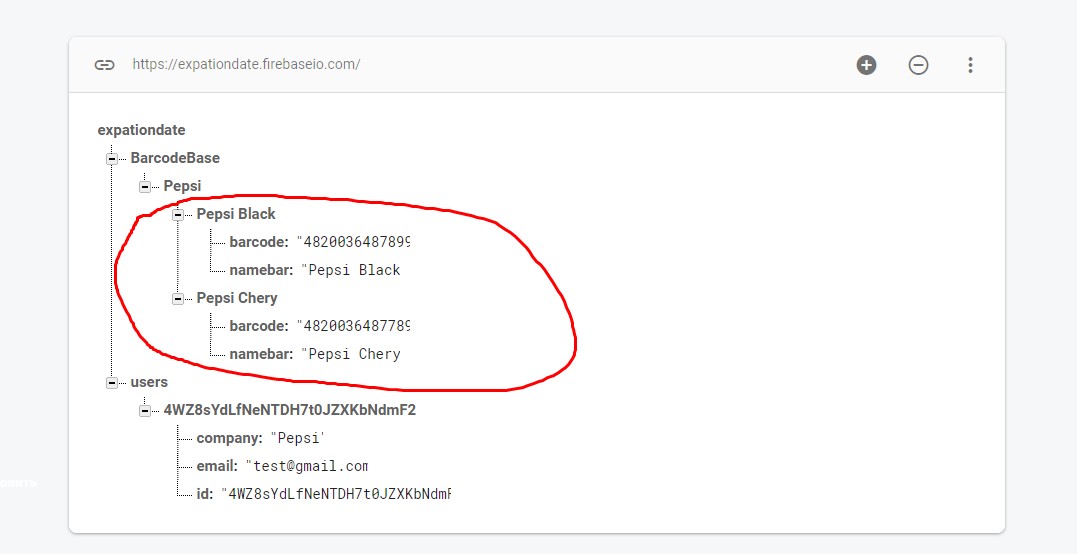Image resolution: width=1077 pixels, height=554 pixels.
Task: Click the email key label
Action: click(218, 467)
